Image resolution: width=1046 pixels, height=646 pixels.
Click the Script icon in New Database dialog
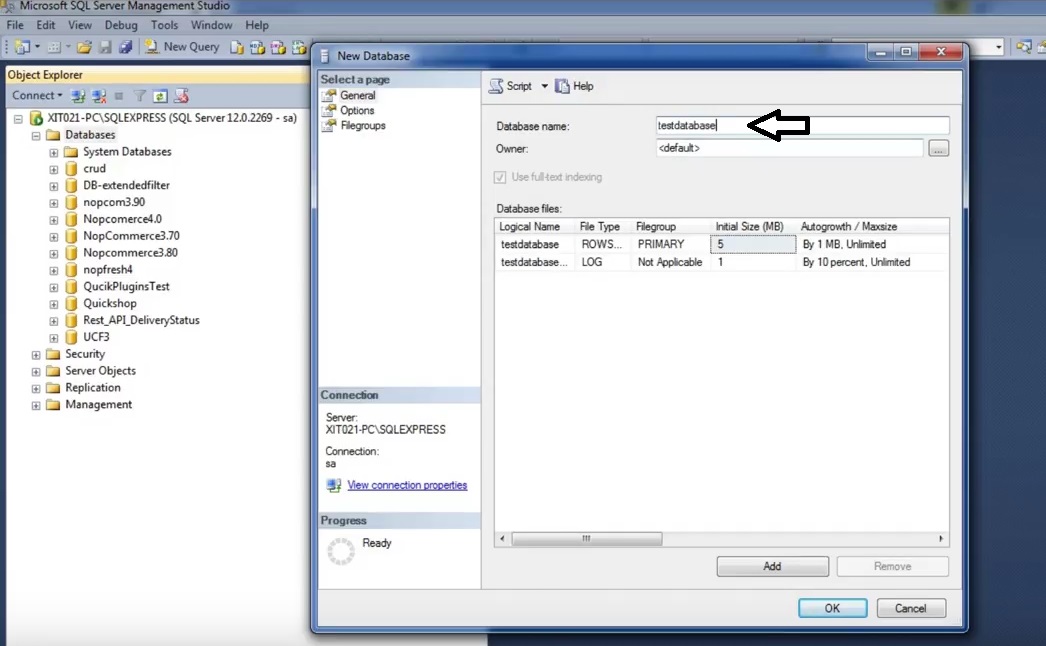coord(496,86)
